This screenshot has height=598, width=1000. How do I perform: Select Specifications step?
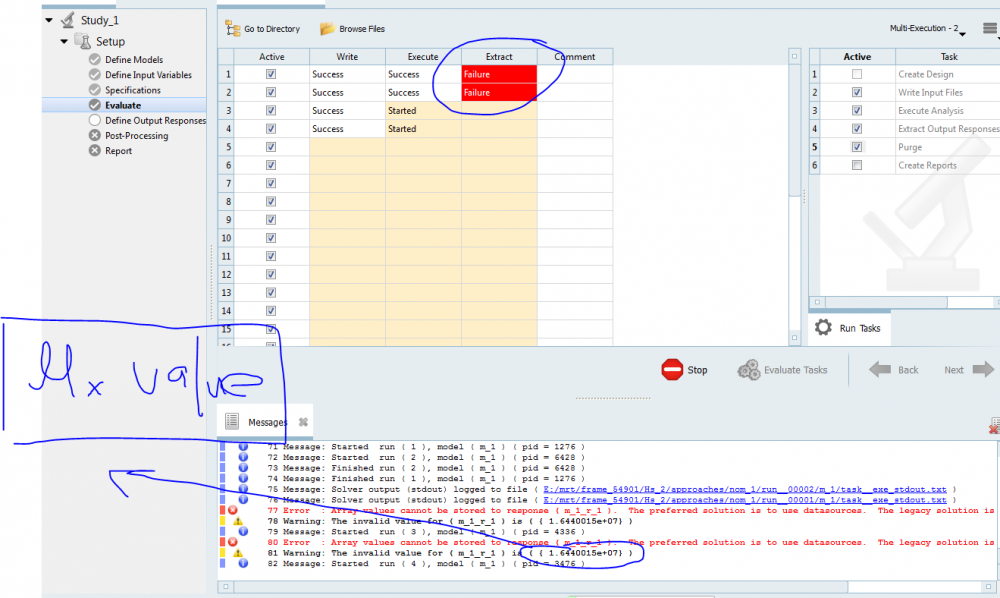point(133,90)
